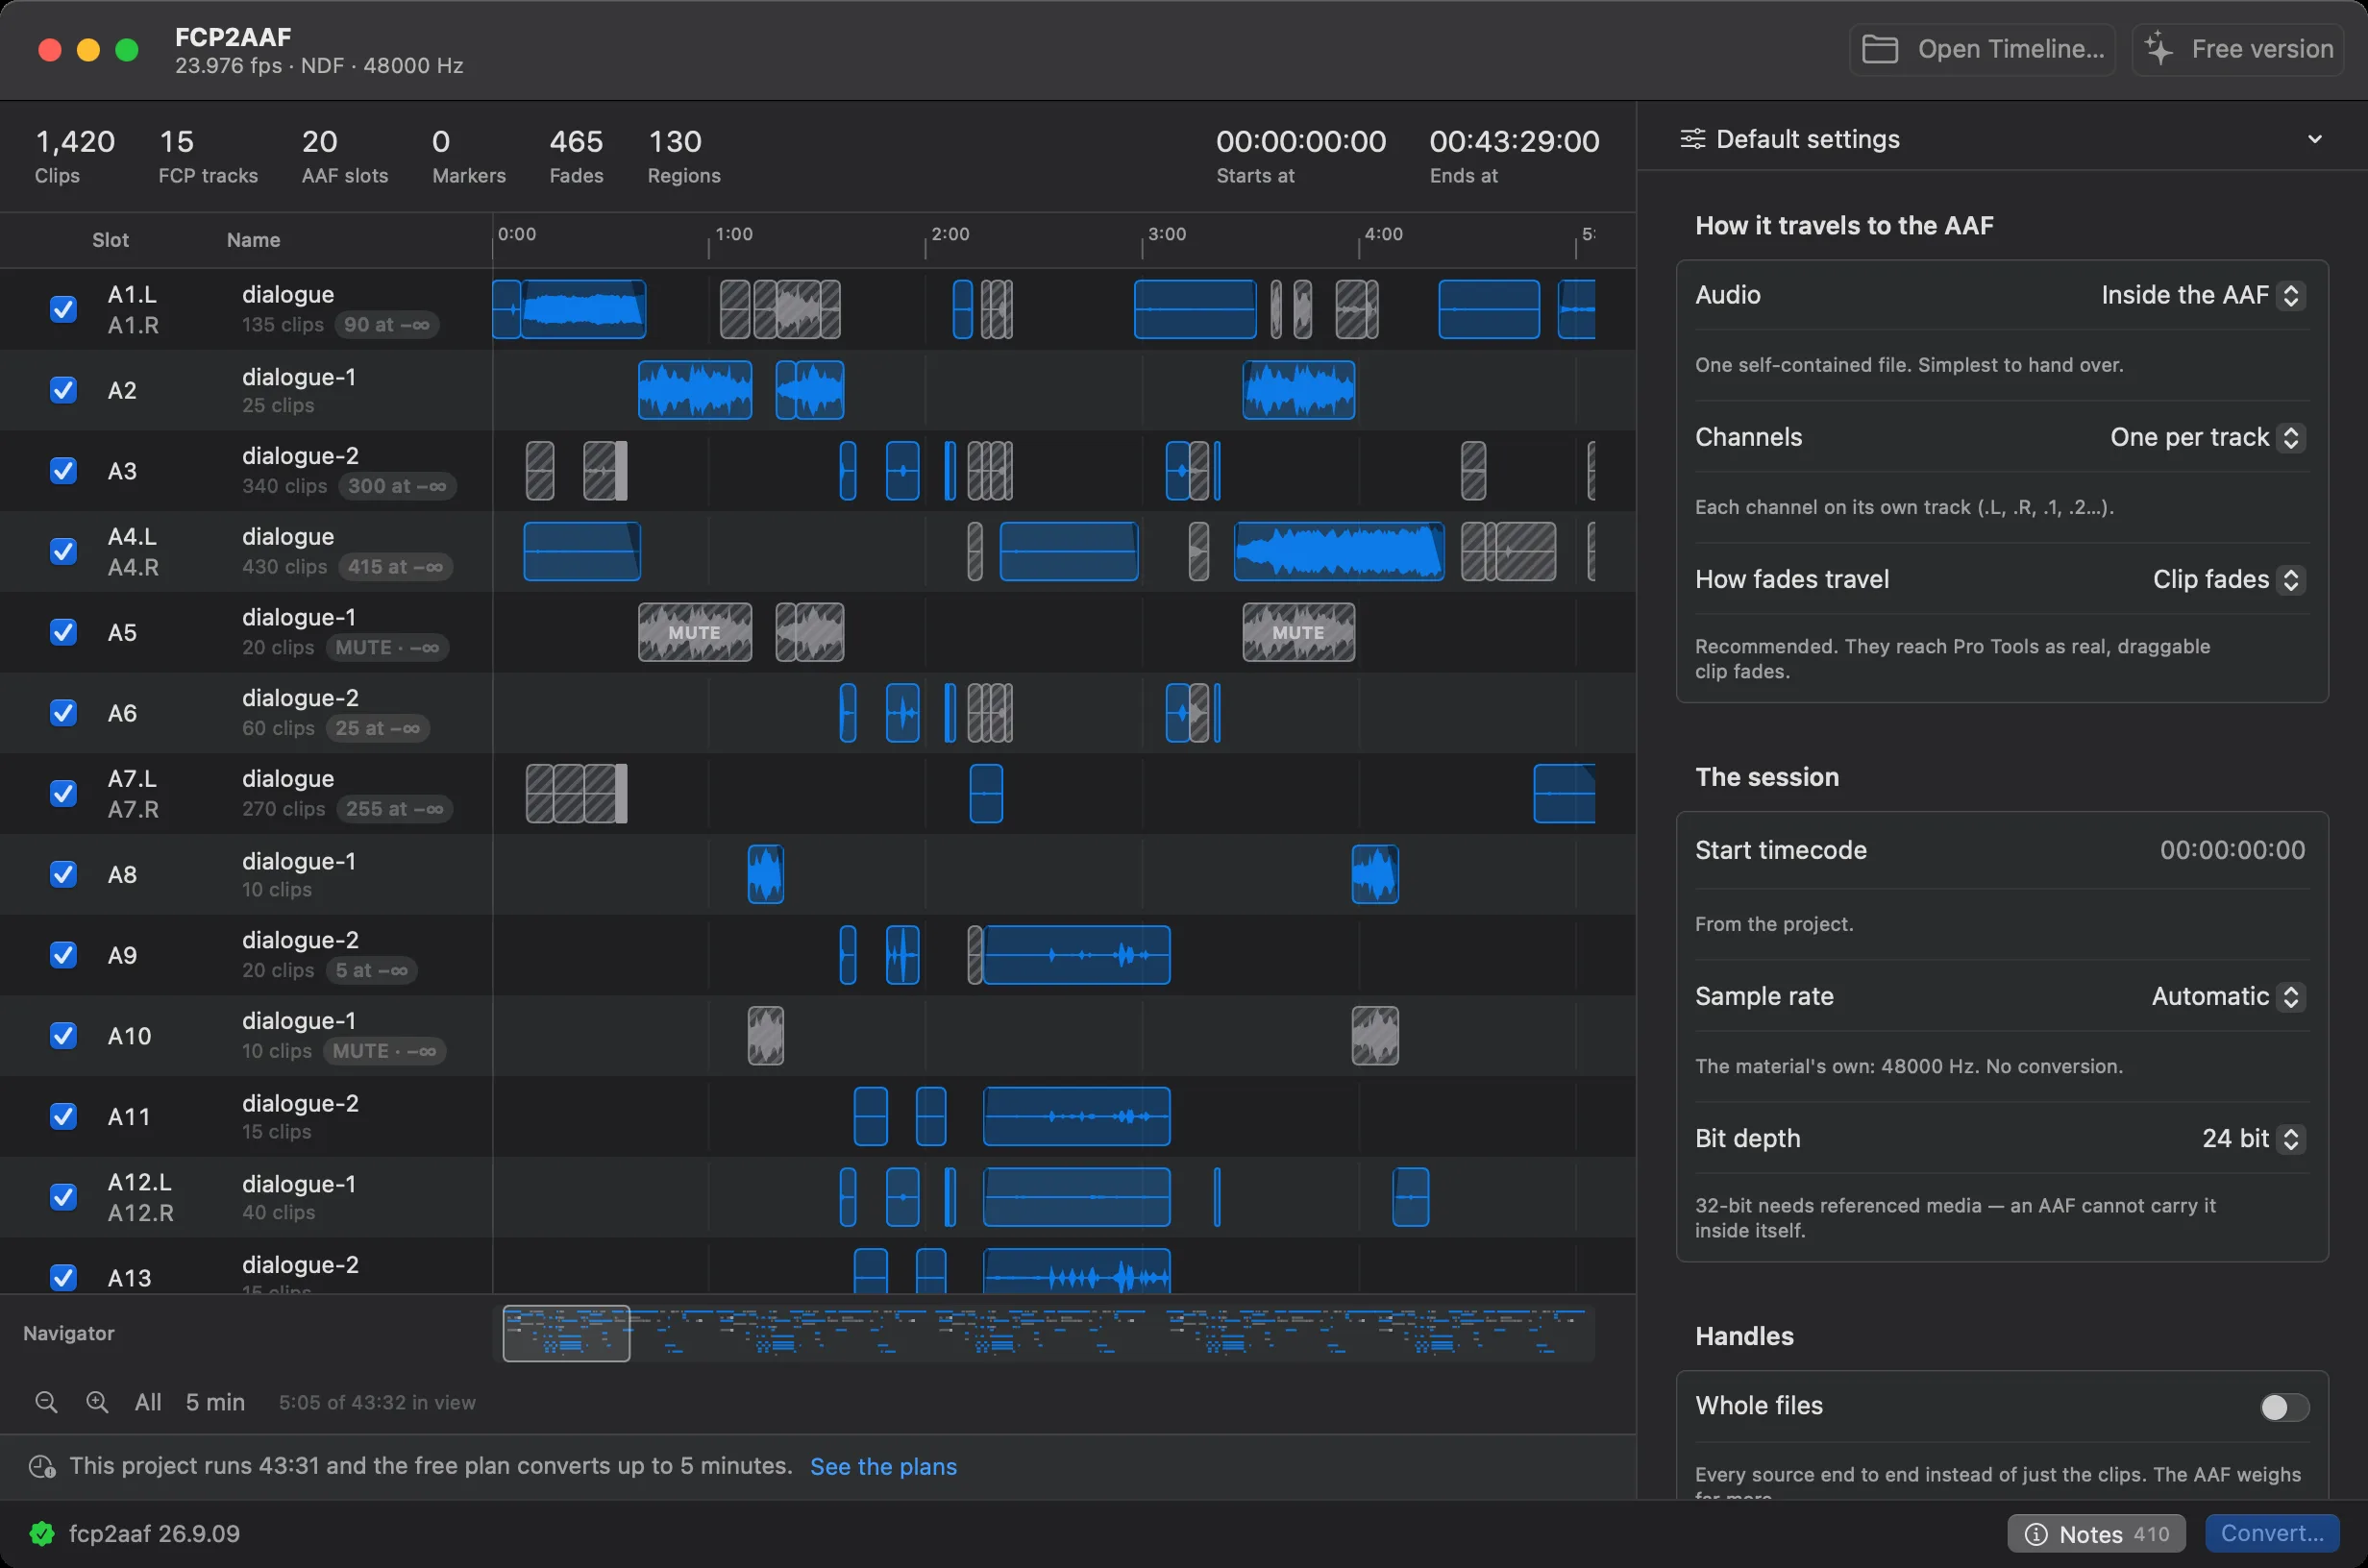This screenshot has height=1568, width=2368.
Task: Uncheck the A13 track checkbox
Action: pos(63,1277)
